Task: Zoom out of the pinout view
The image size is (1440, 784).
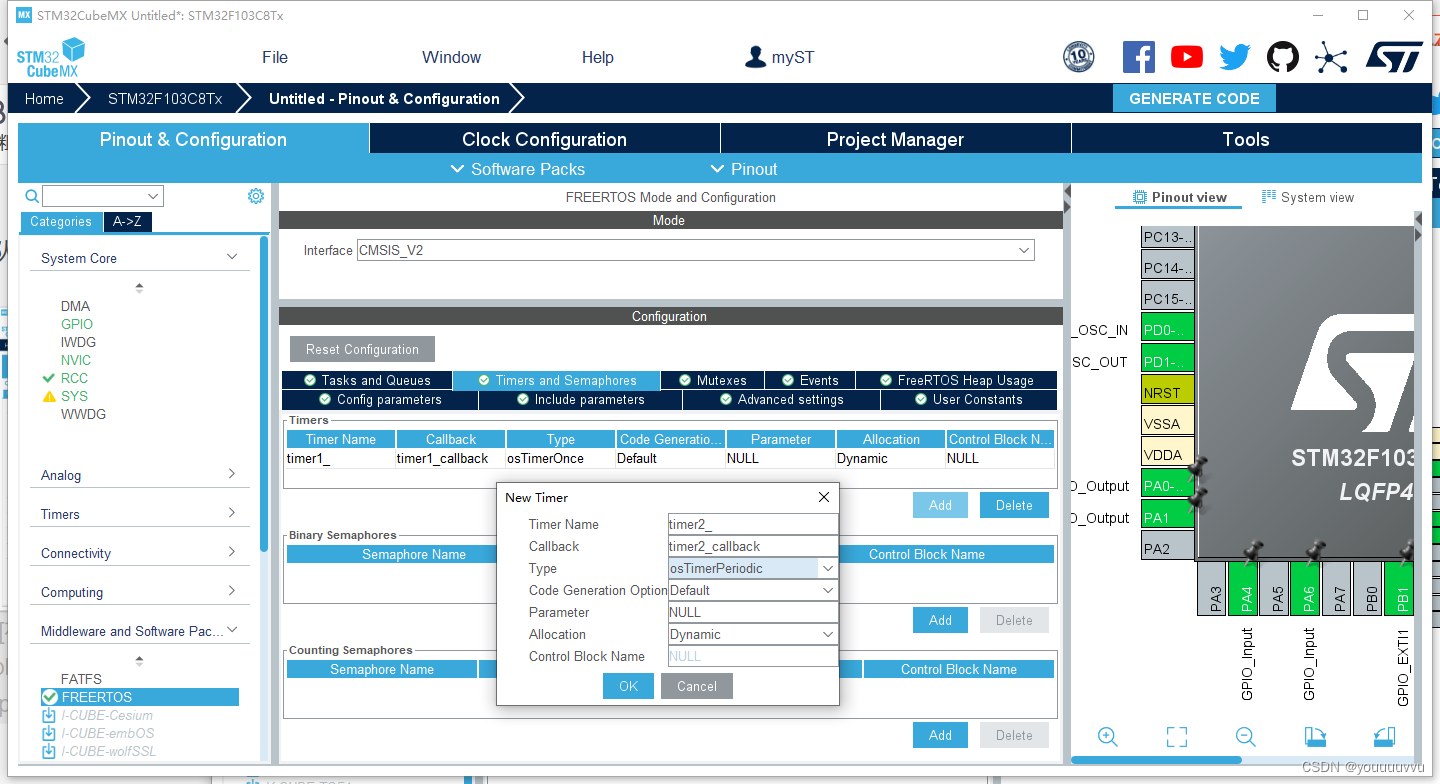Action: point(1245,737)
